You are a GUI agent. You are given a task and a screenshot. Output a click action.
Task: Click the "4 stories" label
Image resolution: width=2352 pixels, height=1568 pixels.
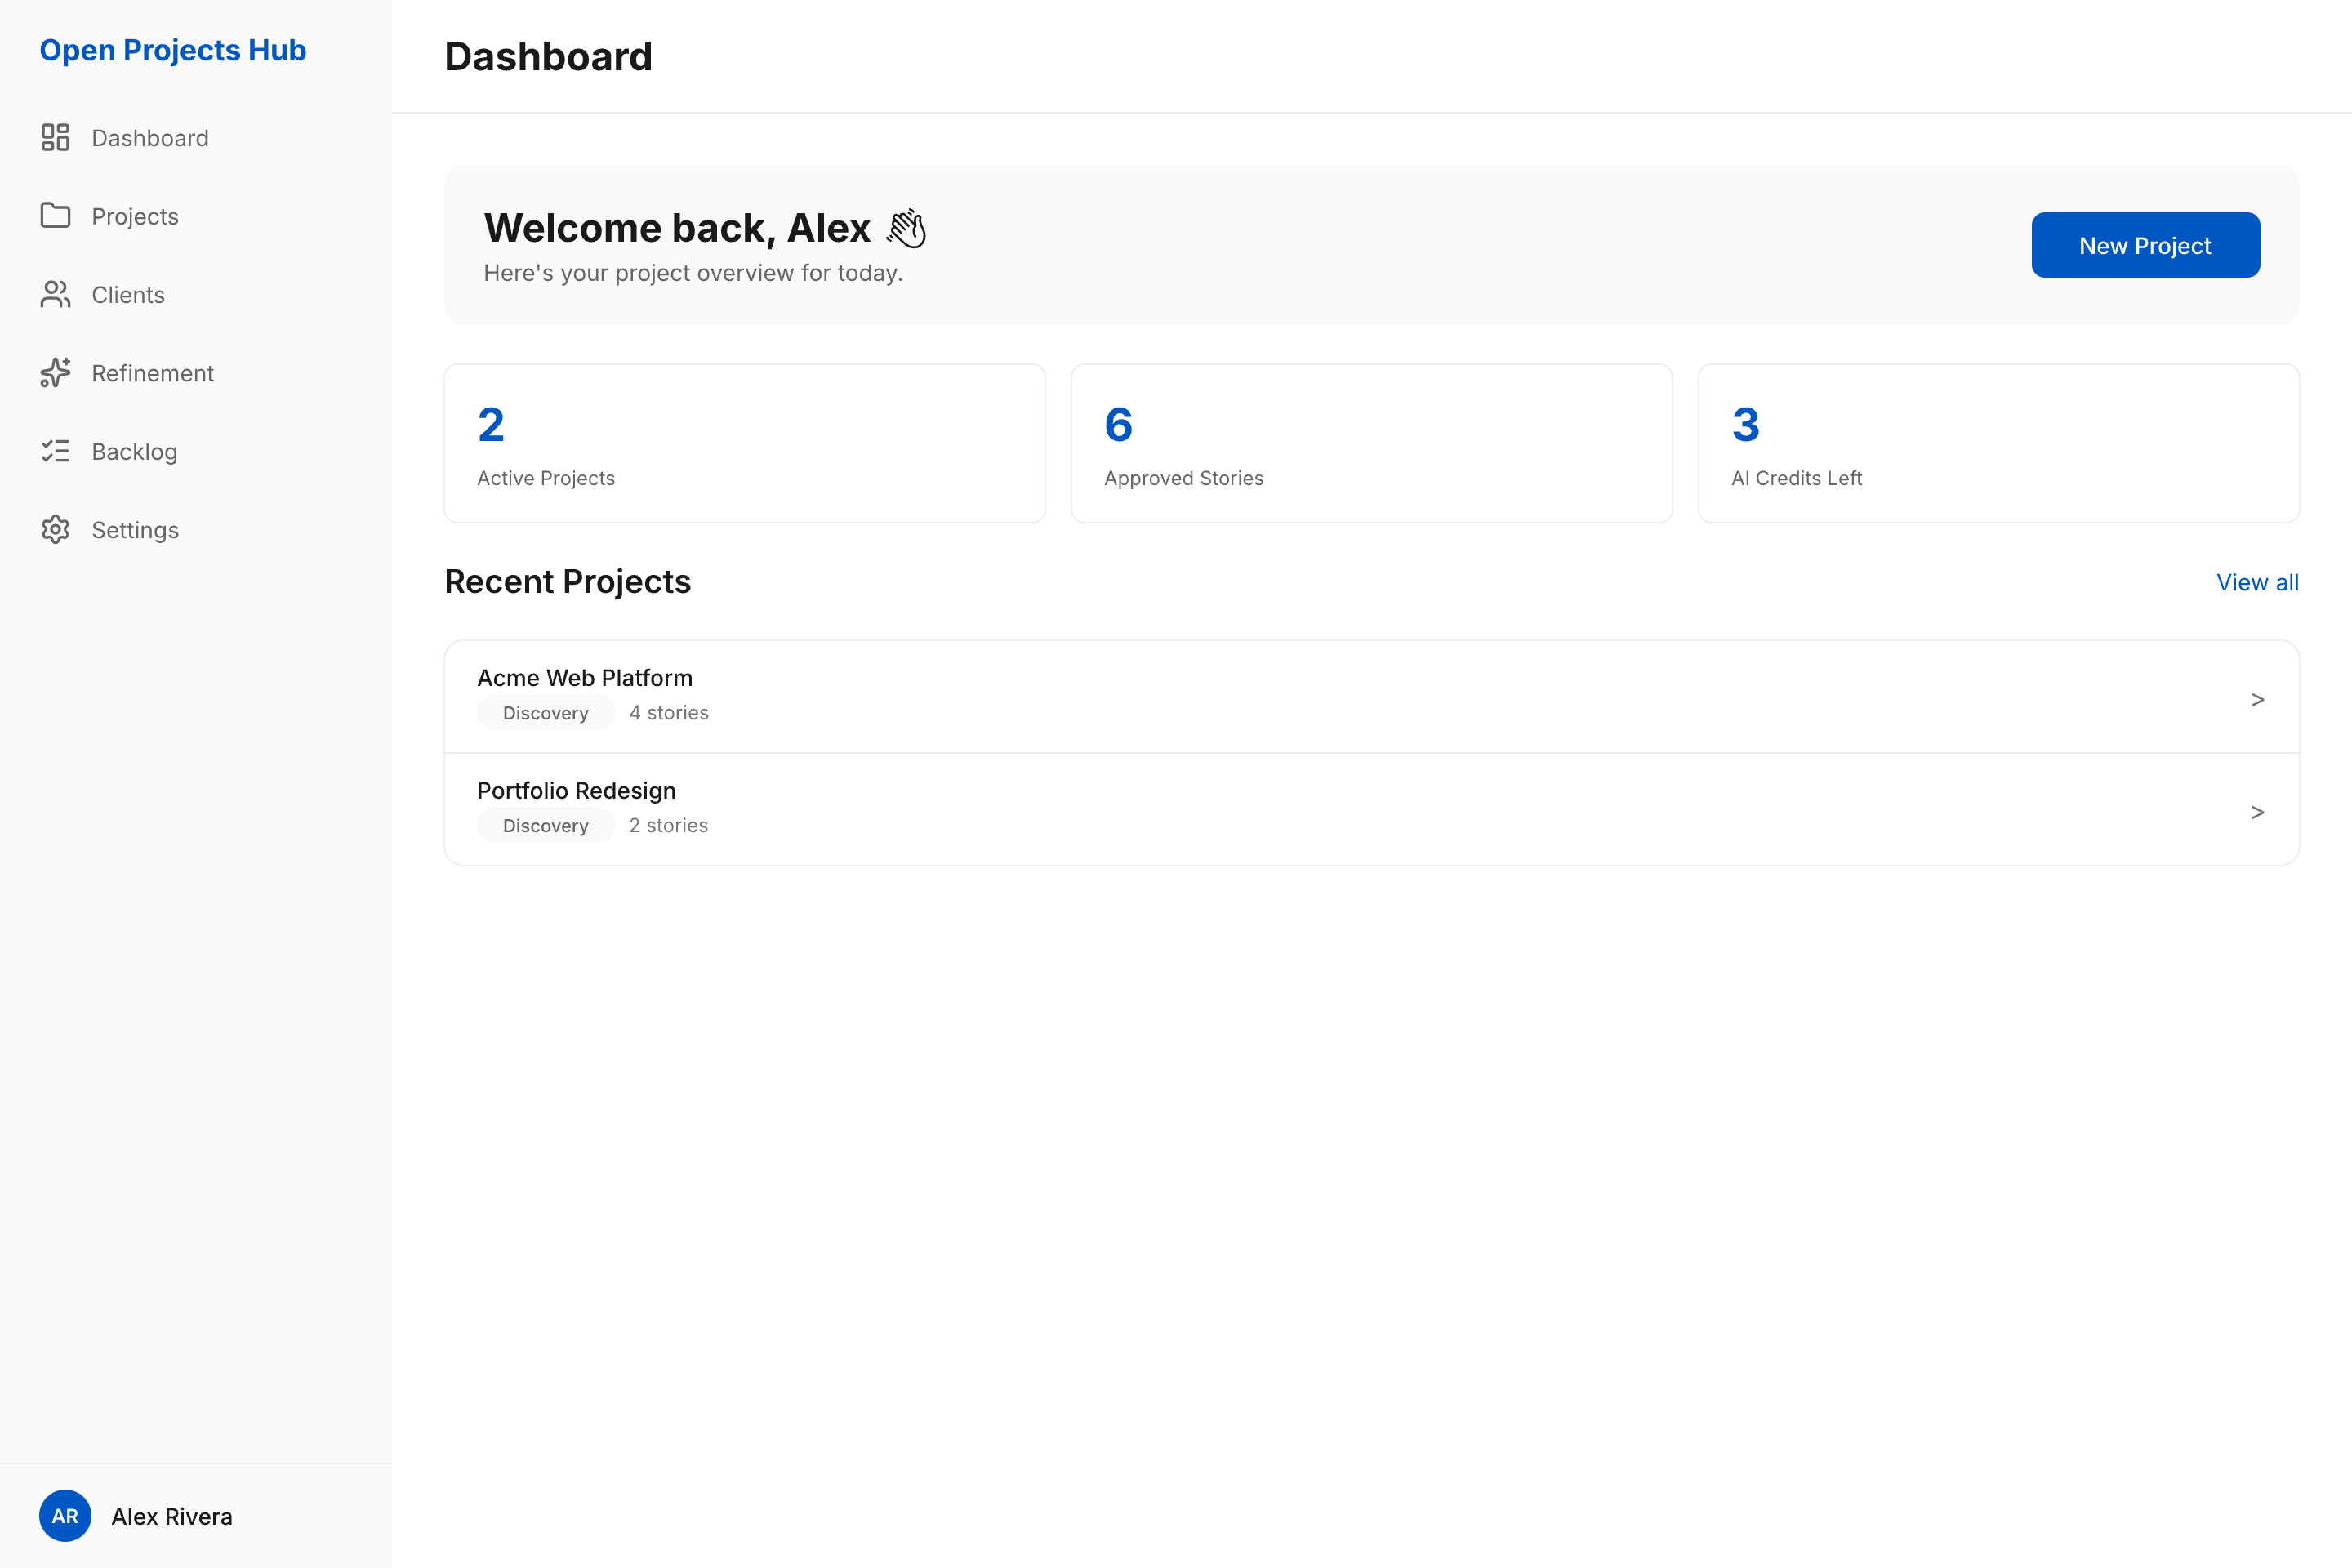pos(669,713)
